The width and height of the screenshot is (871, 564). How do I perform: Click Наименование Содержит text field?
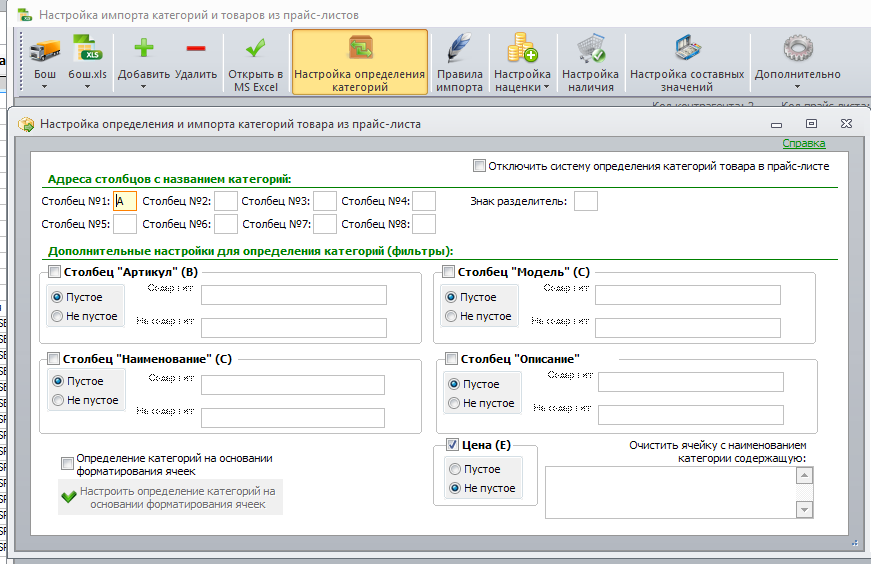point(293,385)
